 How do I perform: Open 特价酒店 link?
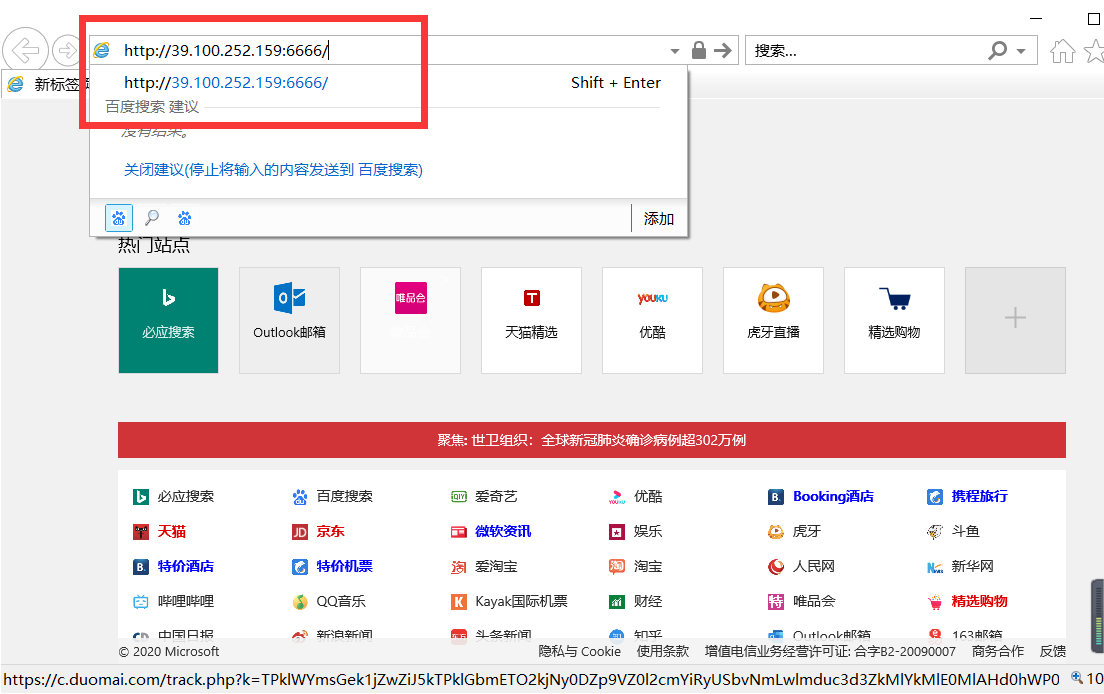[x=186, y=566]
